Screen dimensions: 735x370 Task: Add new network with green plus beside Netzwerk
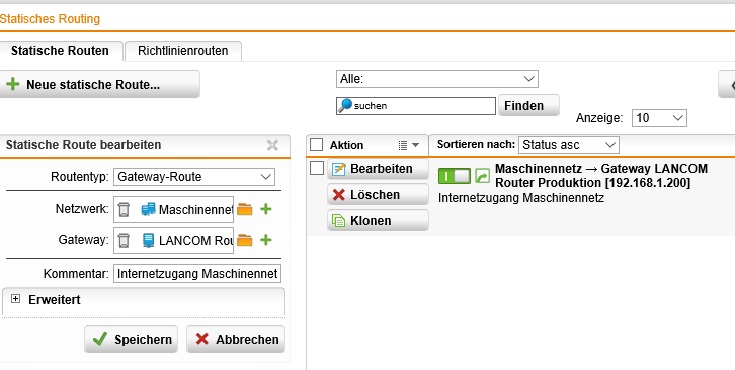pyautogui.click(x=266, y=209)
